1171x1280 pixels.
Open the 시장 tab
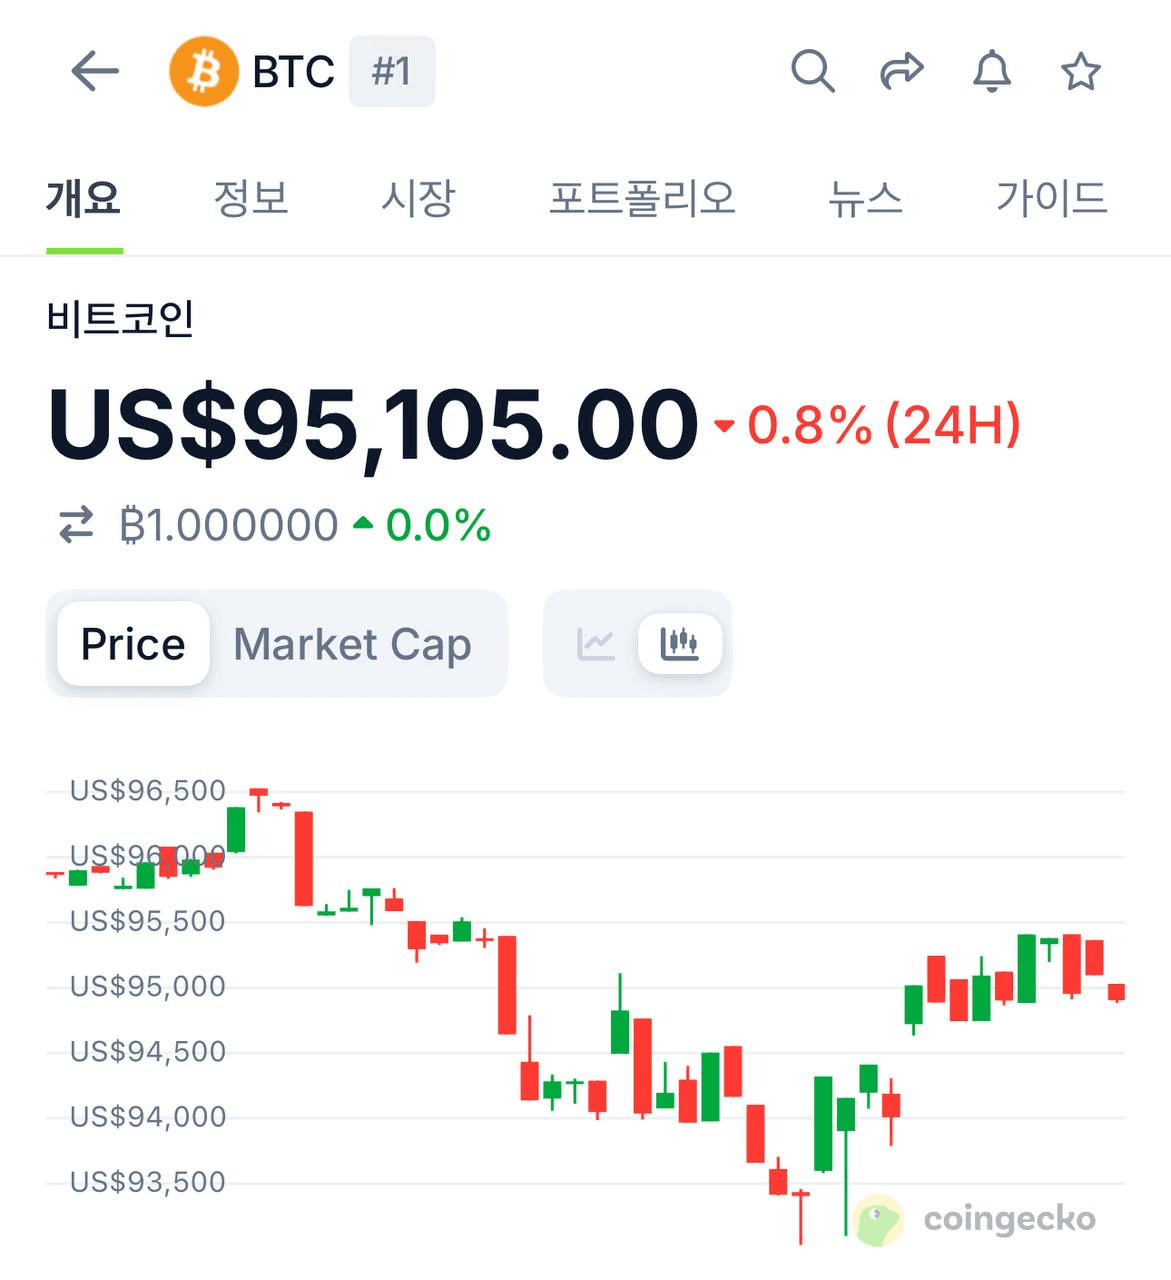click(x=418, y=197)
